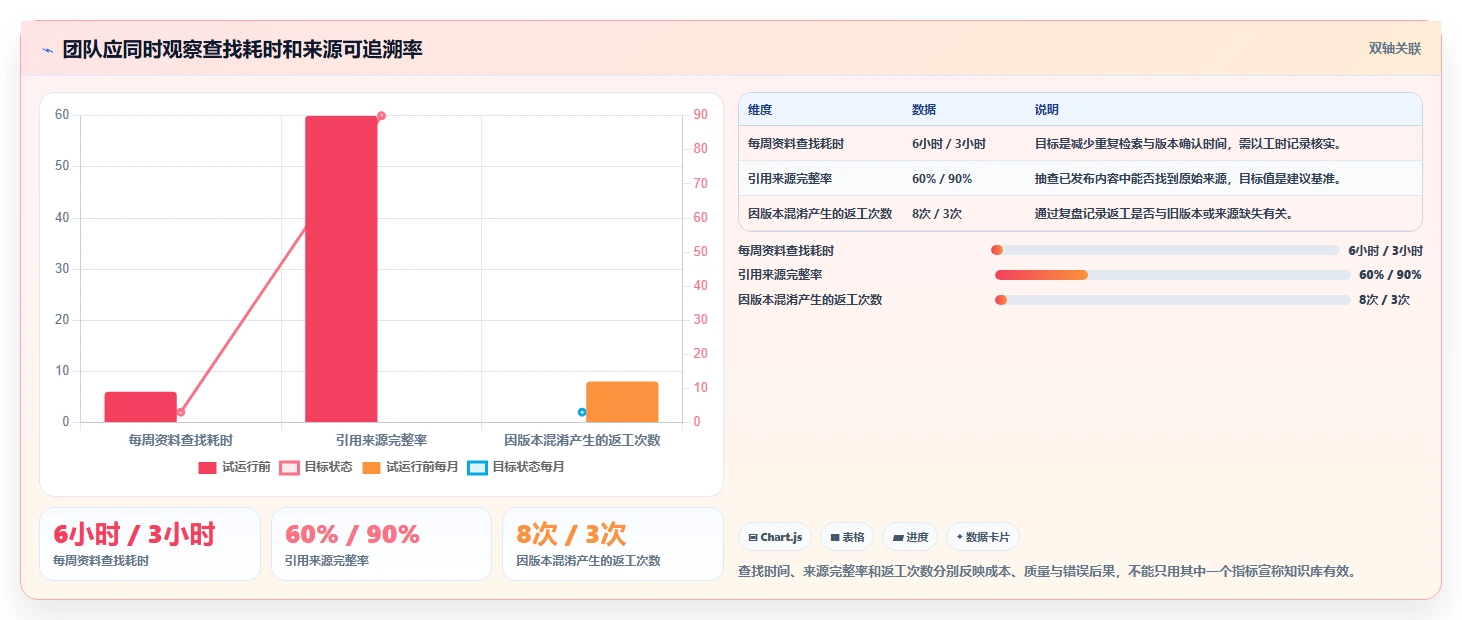
Task: Click the 每周资料查找耗时 progress row label
Action: pyautogui.click(x=786, y=251)
